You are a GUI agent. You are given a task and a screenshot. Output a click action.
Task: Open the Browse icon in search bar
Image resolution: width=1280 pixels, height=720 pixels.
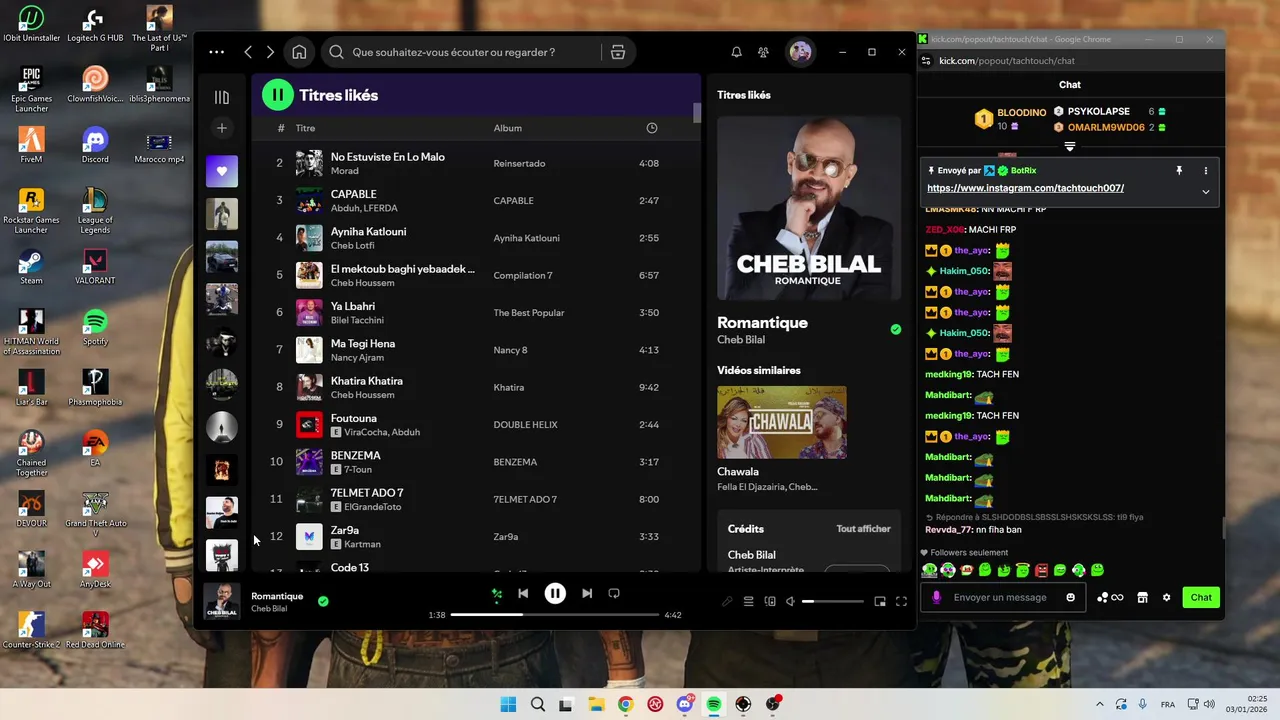tap(618, 52)
